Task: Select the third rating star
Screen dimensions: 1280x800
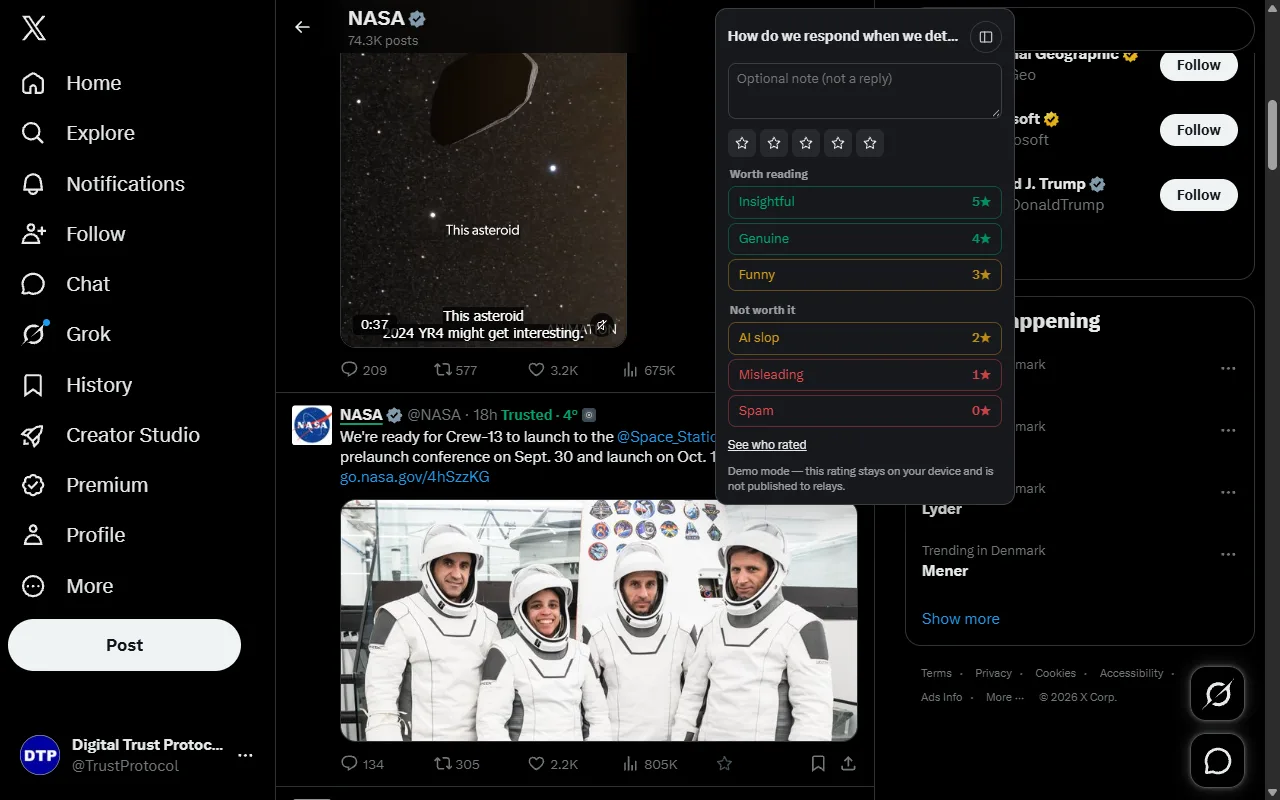Action: (x=806, y=143)
